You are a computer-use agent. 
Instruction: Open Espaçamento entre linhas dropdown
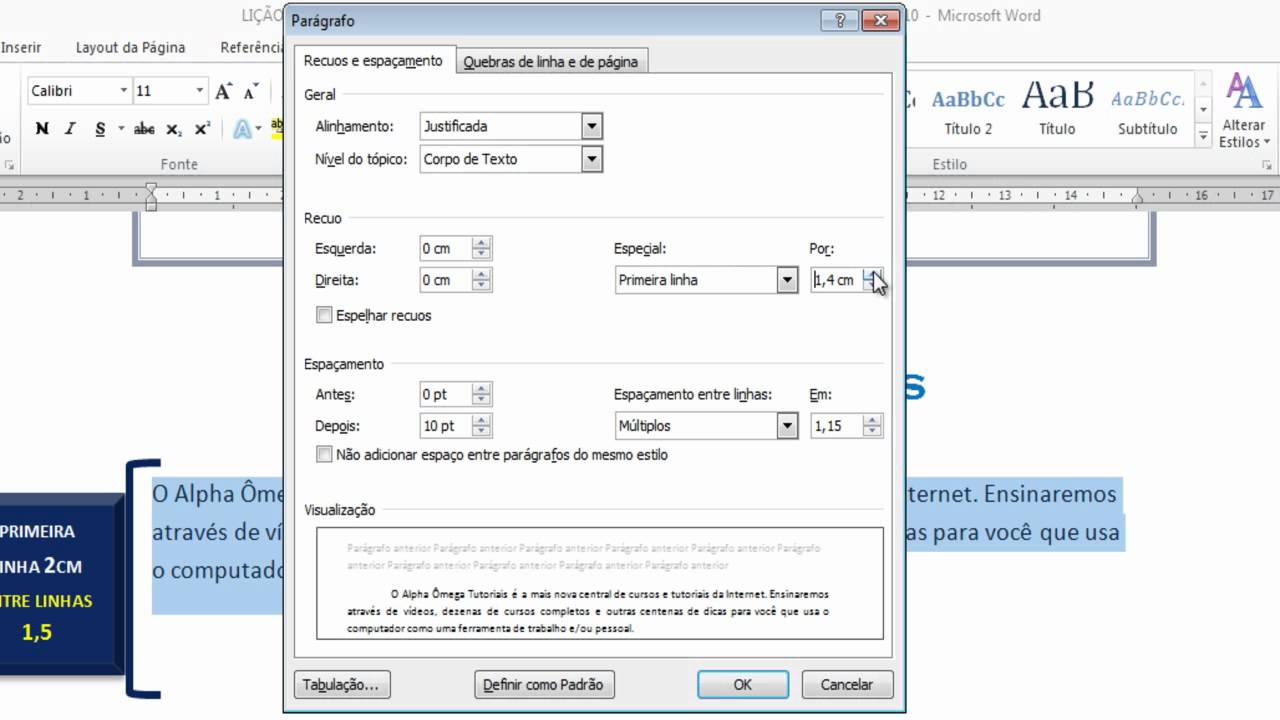(787, 426)
